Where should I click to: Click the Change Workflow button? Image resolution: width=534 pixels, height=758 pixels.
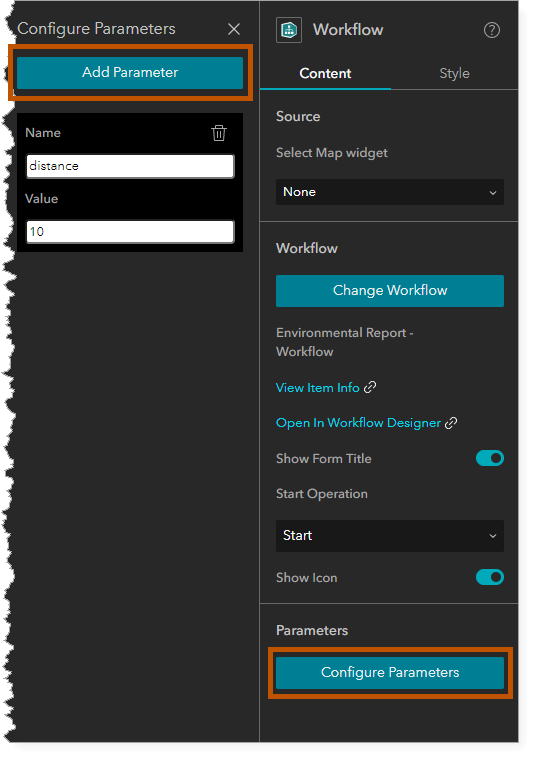coord(390,291)
